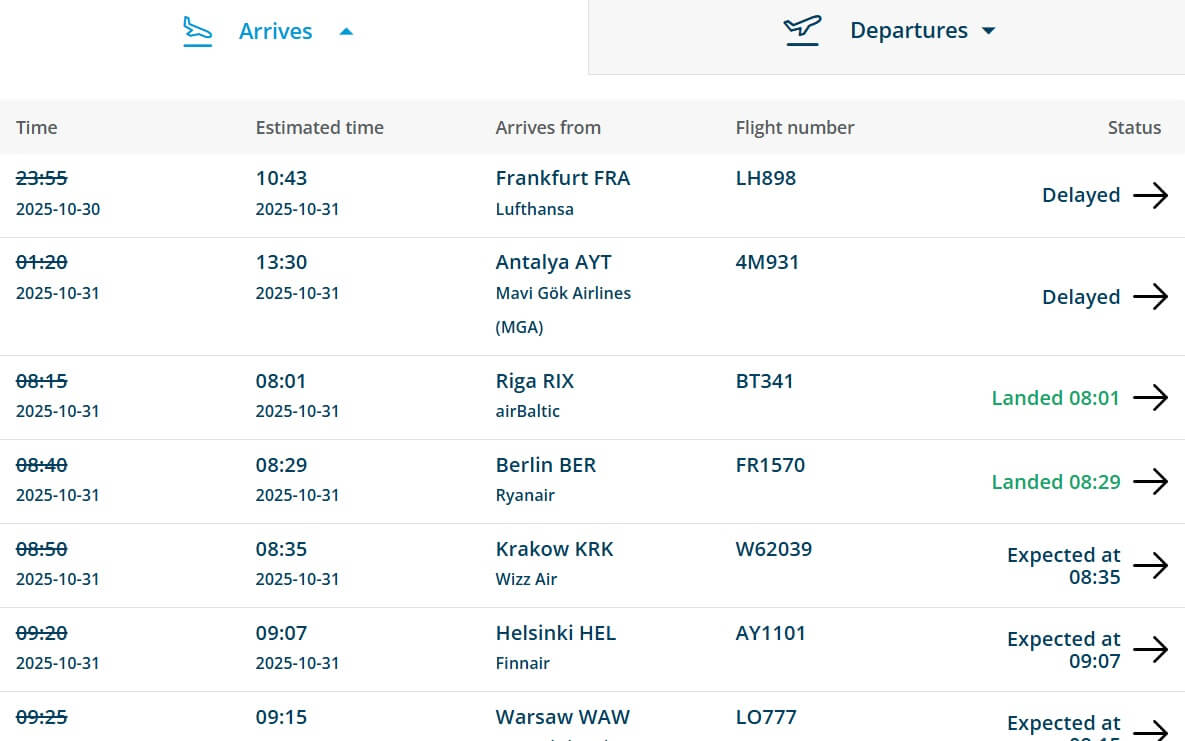Open details arrow for Antalya 4M931 flight
This screenshot has width=1185, height=741.
point(1150,297)
